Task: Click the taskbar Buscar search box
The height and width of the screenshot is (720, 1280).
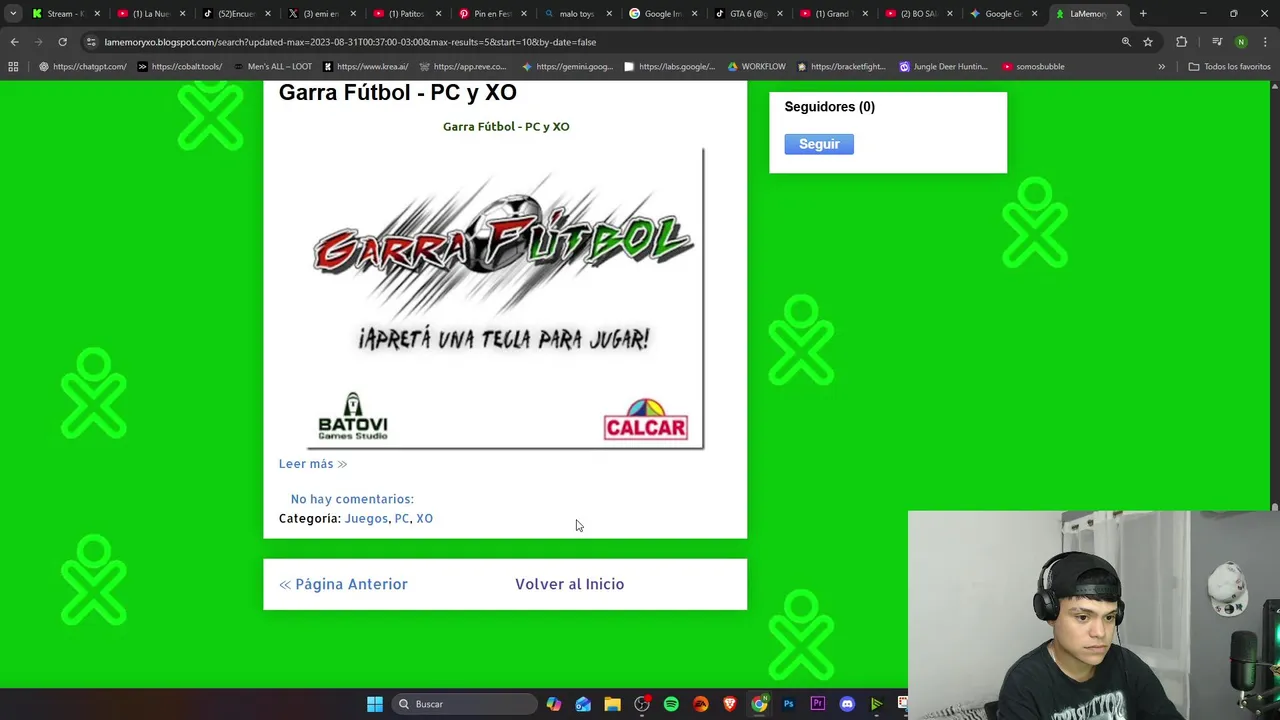Action: 465,704
